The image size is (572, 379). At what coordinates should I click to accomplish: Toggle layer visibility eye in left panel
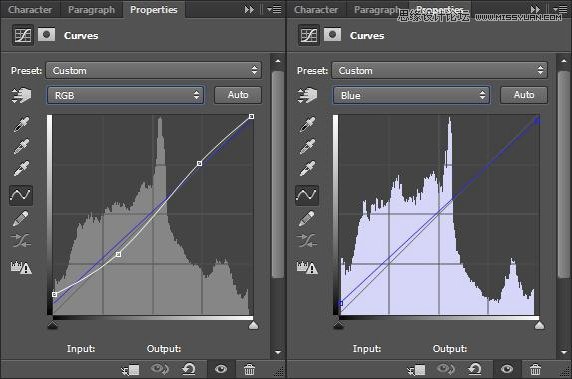221,369
